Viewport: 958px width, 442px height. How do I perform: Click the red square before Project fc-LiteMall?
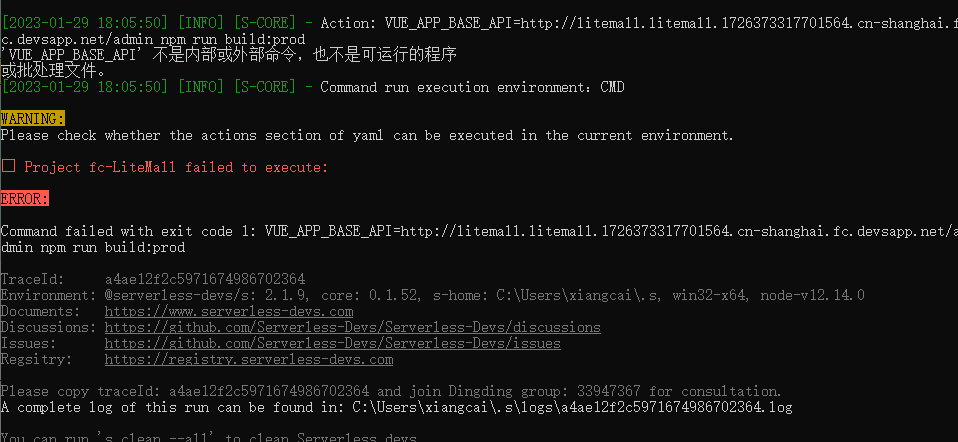click(x=8, y=166)
